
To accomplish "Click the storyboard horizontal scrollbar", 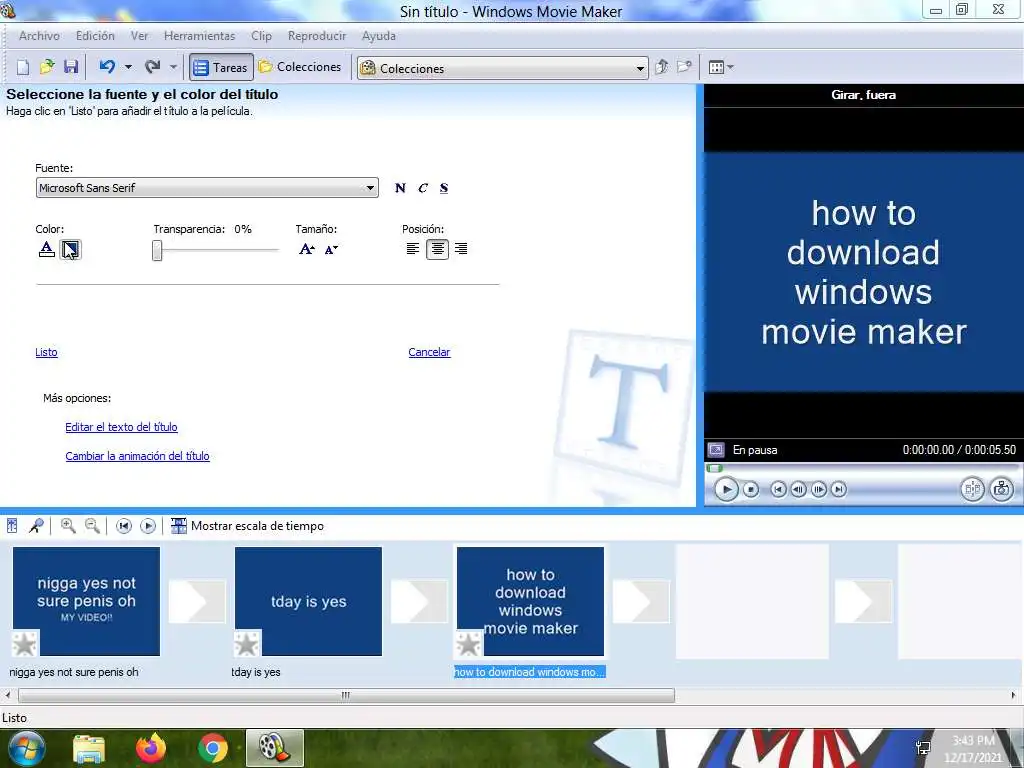I will [346, 696].
